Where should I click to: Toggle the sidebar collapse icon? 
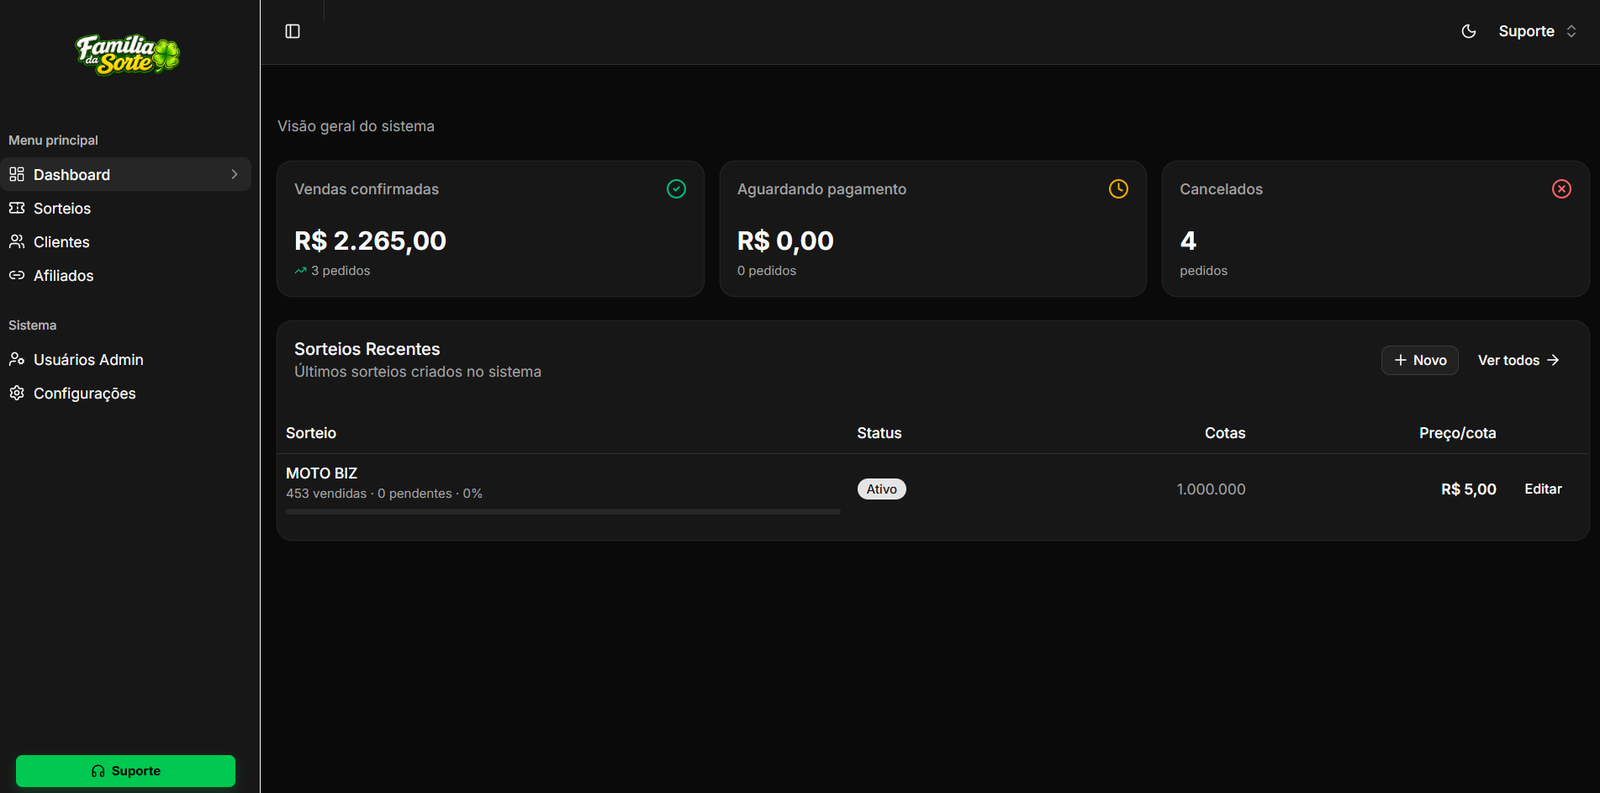(292, 31)
